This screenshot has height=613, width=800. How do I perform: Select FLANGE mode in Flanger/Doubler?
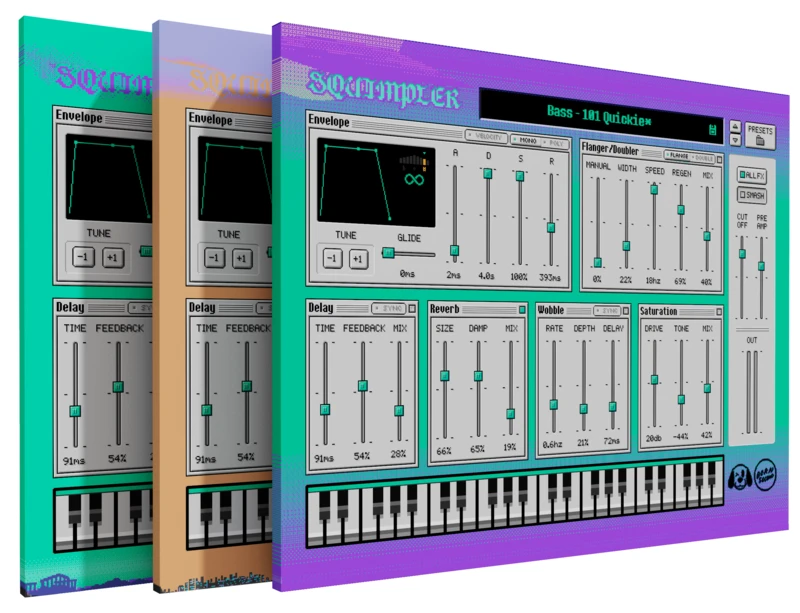coord(677,155)
